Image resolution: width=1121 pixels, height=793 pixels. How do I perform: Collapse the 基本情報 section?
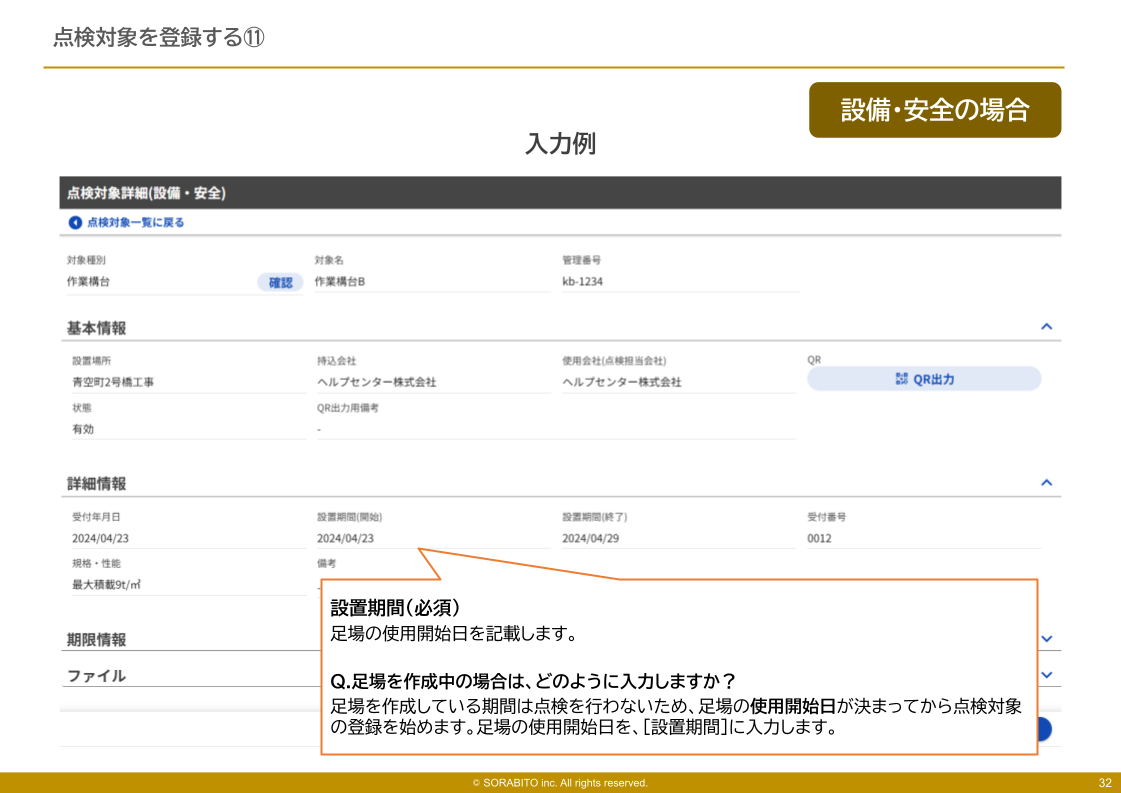click(1046, 326)
